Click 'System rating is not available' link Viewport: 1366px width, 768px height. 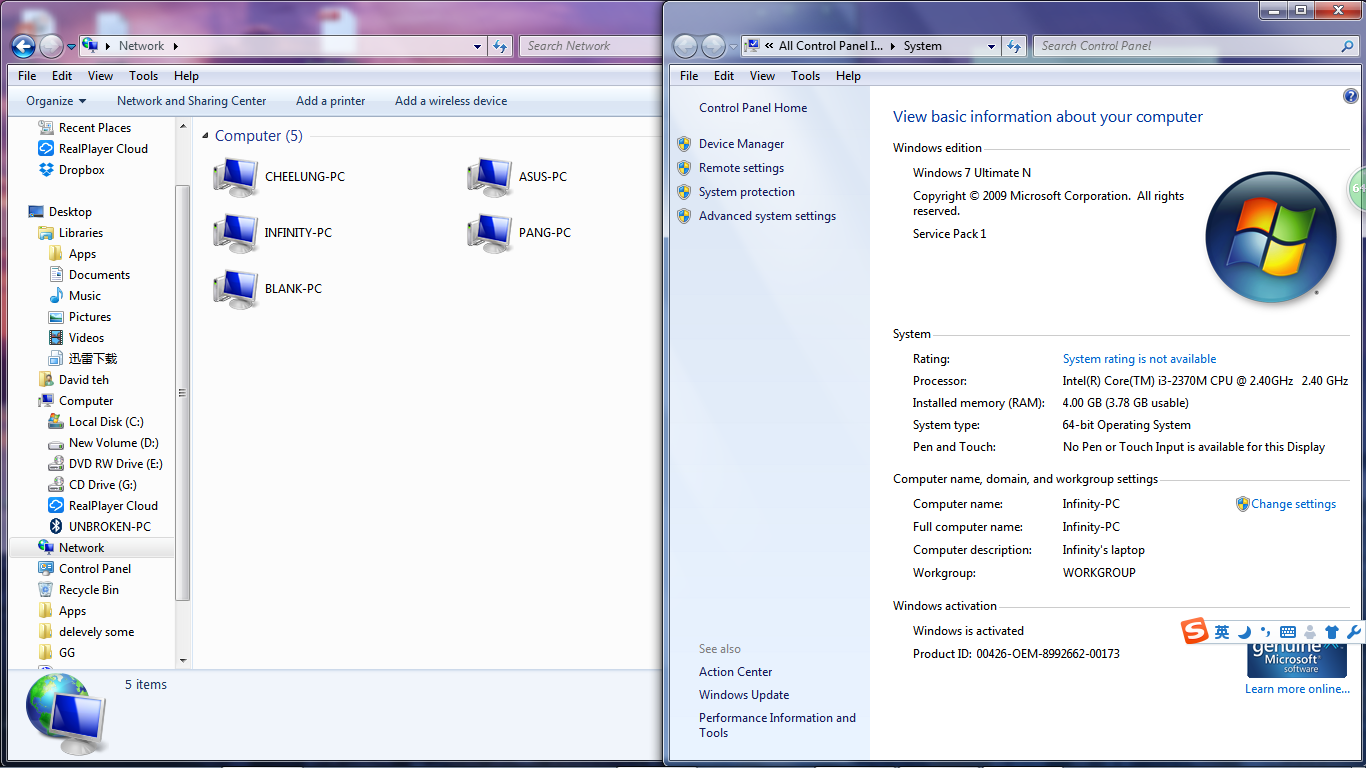[x=1139, y=359]
